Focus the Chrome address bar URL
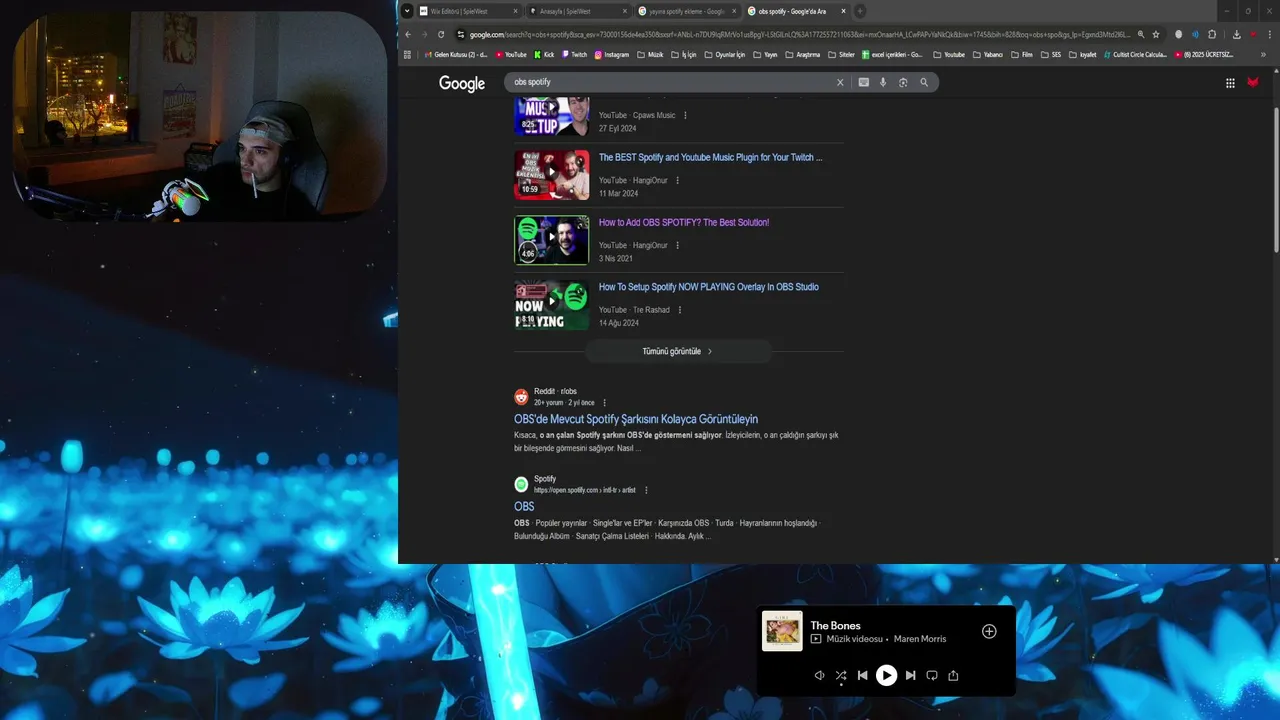This screenshot has width=1280, height=720. coord(800,34)
